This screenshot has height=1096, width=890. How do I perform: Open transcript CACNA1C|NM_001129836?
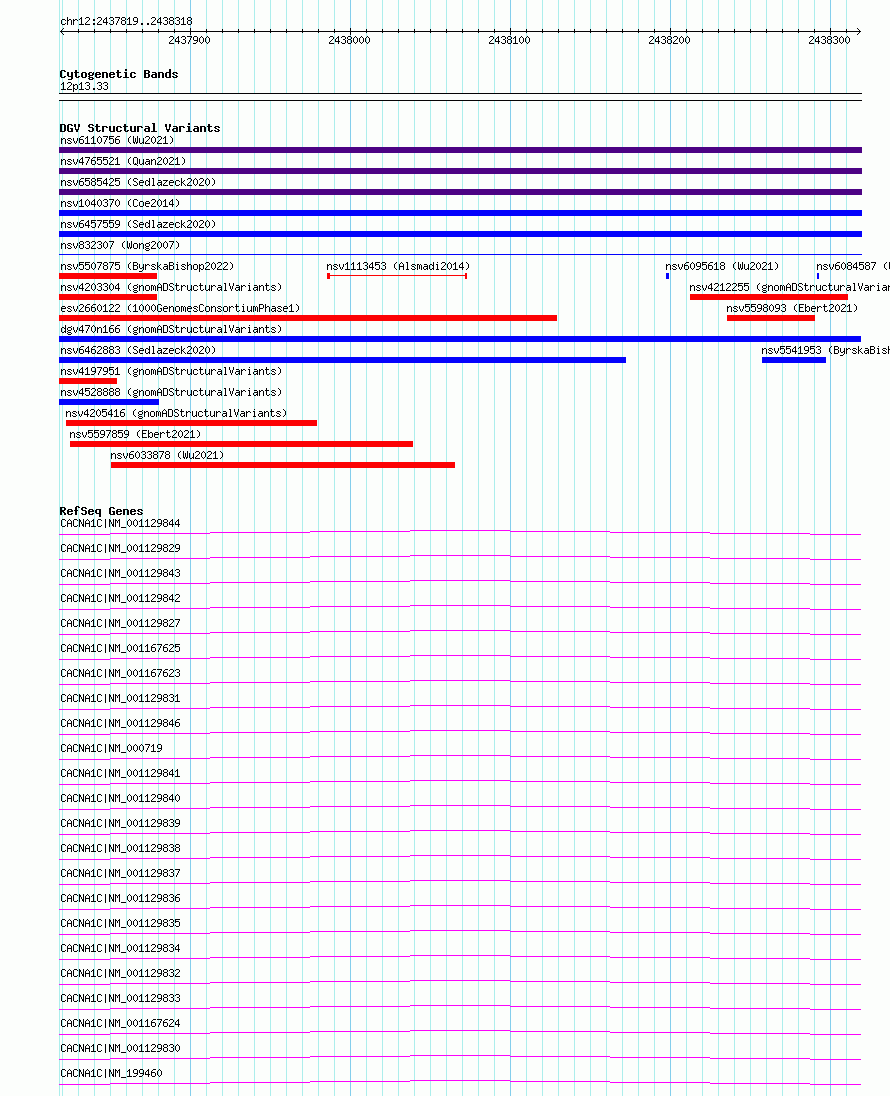coord(120,898)
